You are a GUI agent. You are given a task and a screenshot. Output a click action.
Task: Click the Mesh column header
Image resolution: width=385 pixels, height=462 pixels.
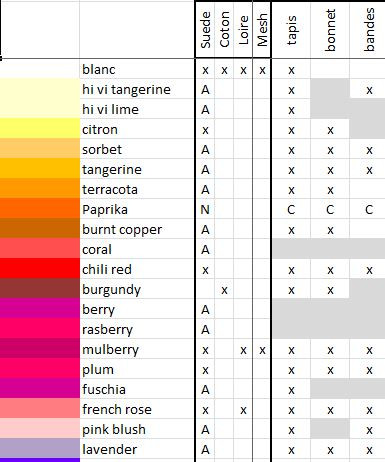coord(262,30)
